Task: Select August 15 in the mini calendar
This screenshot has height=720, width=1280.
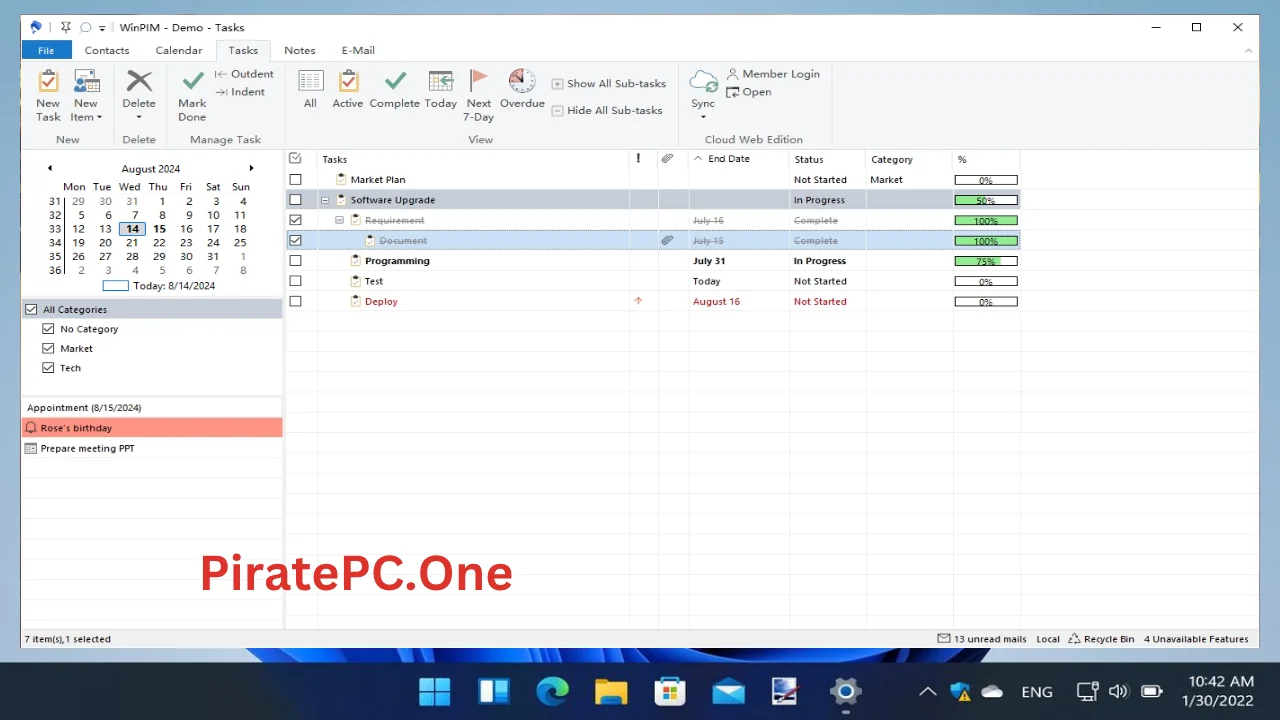Action: pos(159,229)
